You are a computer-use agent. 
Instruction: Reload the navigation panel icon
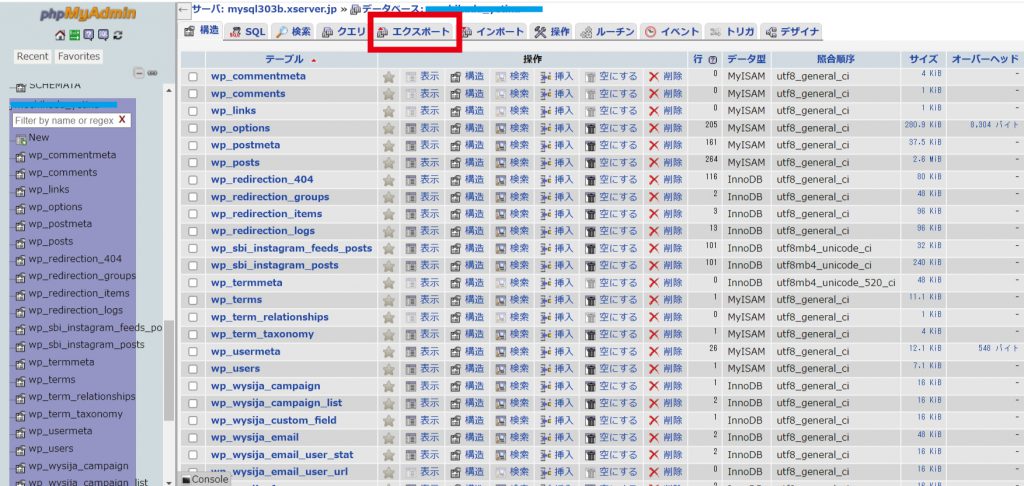[118, 35]
